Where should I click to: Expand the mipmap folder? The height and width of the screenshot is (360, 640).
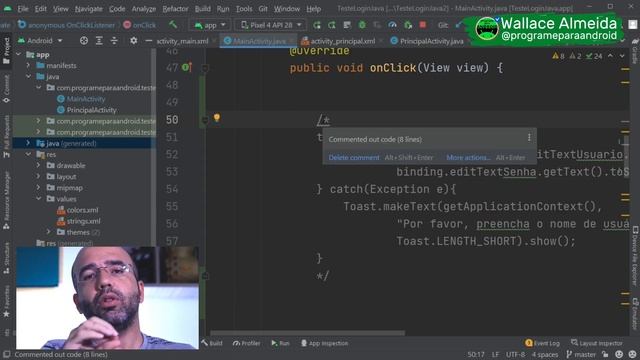[38, 188]
